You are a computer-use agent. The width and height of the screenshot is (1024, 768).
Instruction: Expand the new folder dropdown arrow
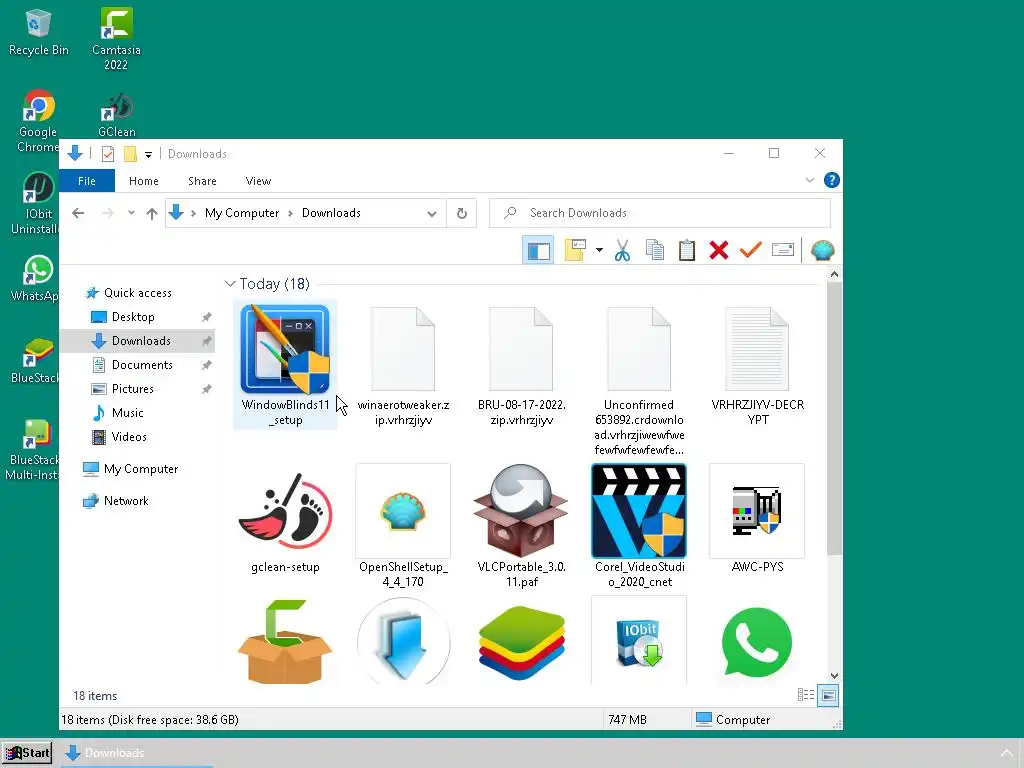click(x=599, y=250)
